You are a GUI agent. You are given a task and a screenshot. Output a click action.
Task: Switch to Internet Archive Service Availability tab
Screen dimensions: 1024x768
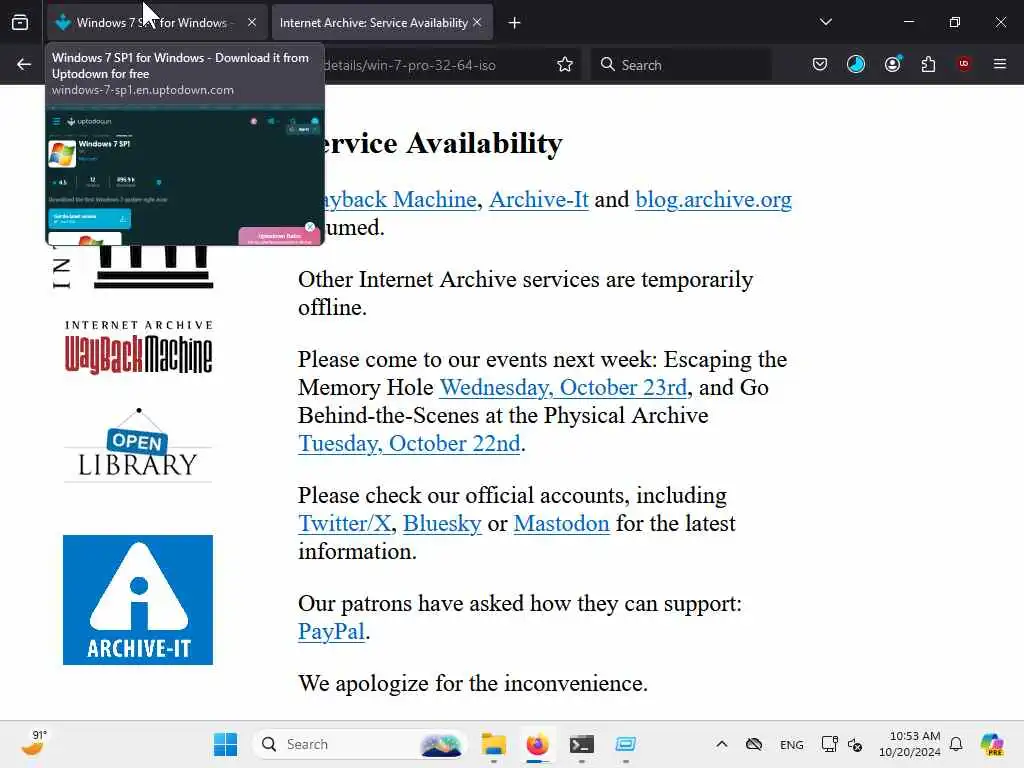374,23
